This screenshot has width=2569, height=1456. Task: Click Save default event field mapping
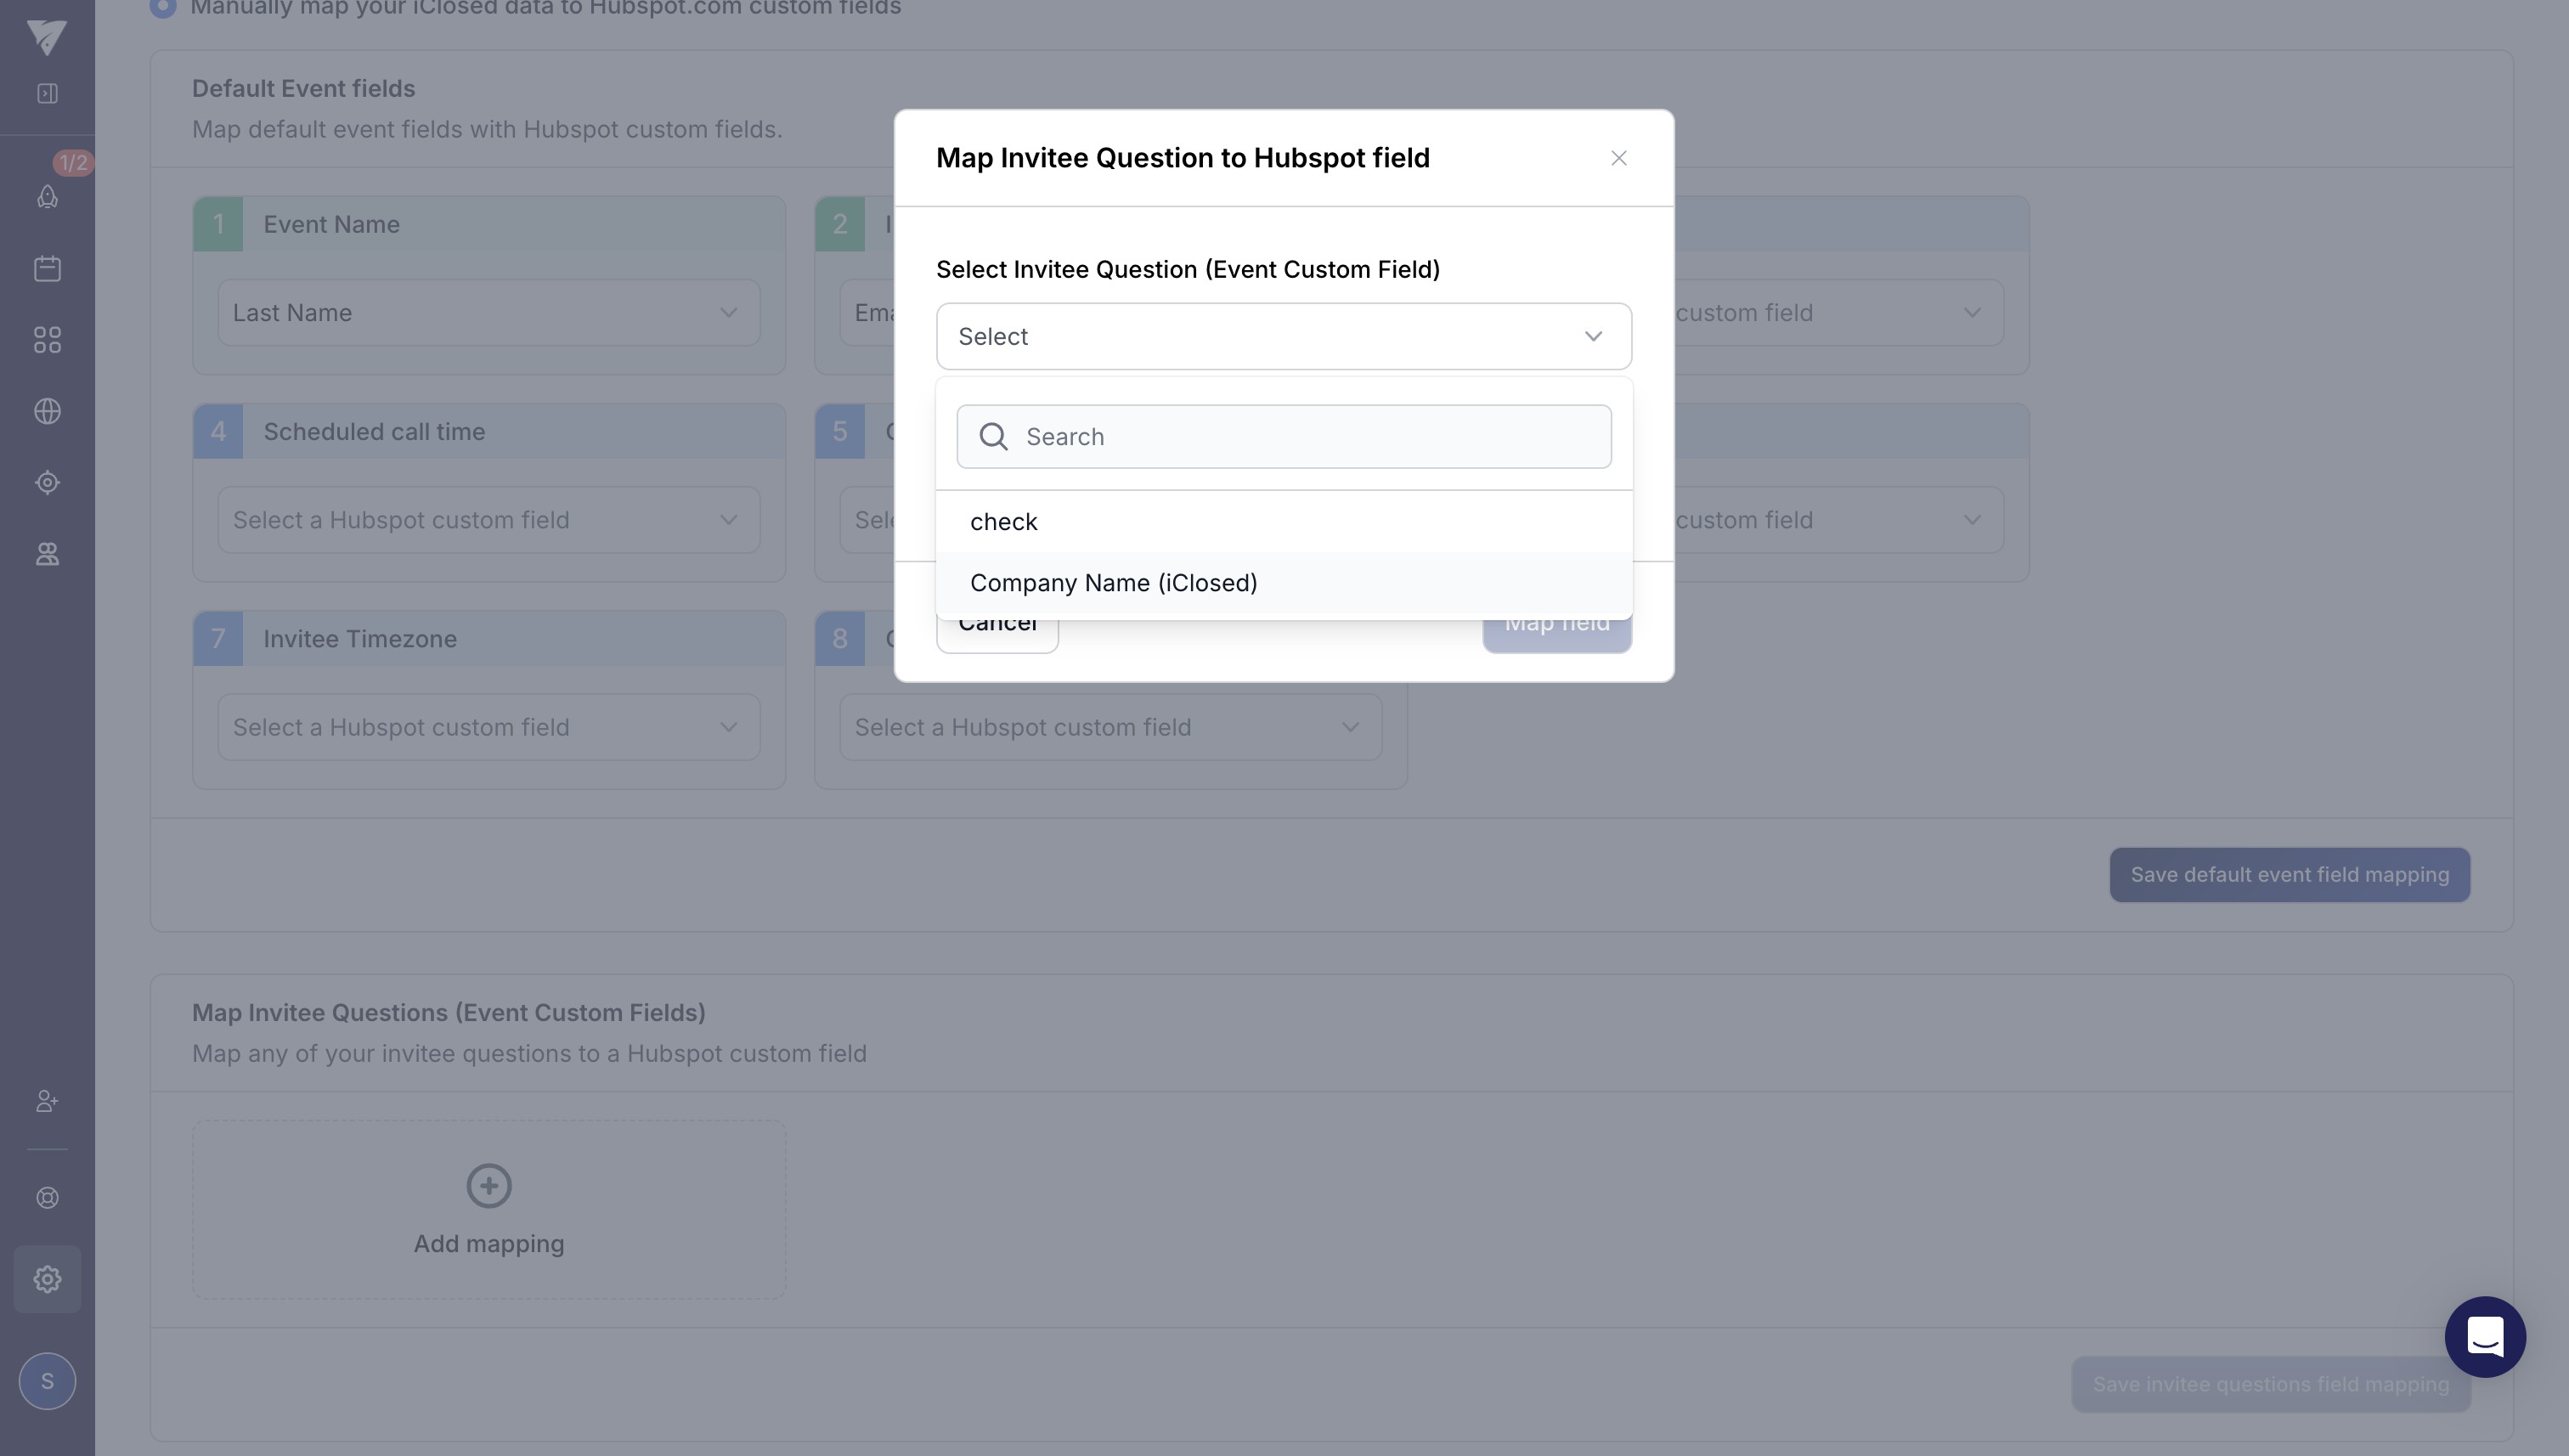(x=2289, y=875)
